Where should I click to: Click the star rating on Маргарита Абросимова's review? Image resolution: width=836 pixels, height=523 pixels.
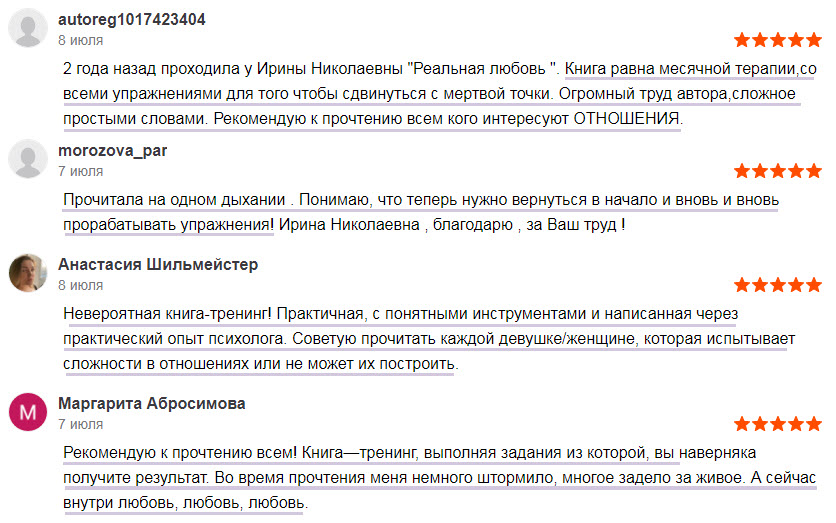(777, 424)
